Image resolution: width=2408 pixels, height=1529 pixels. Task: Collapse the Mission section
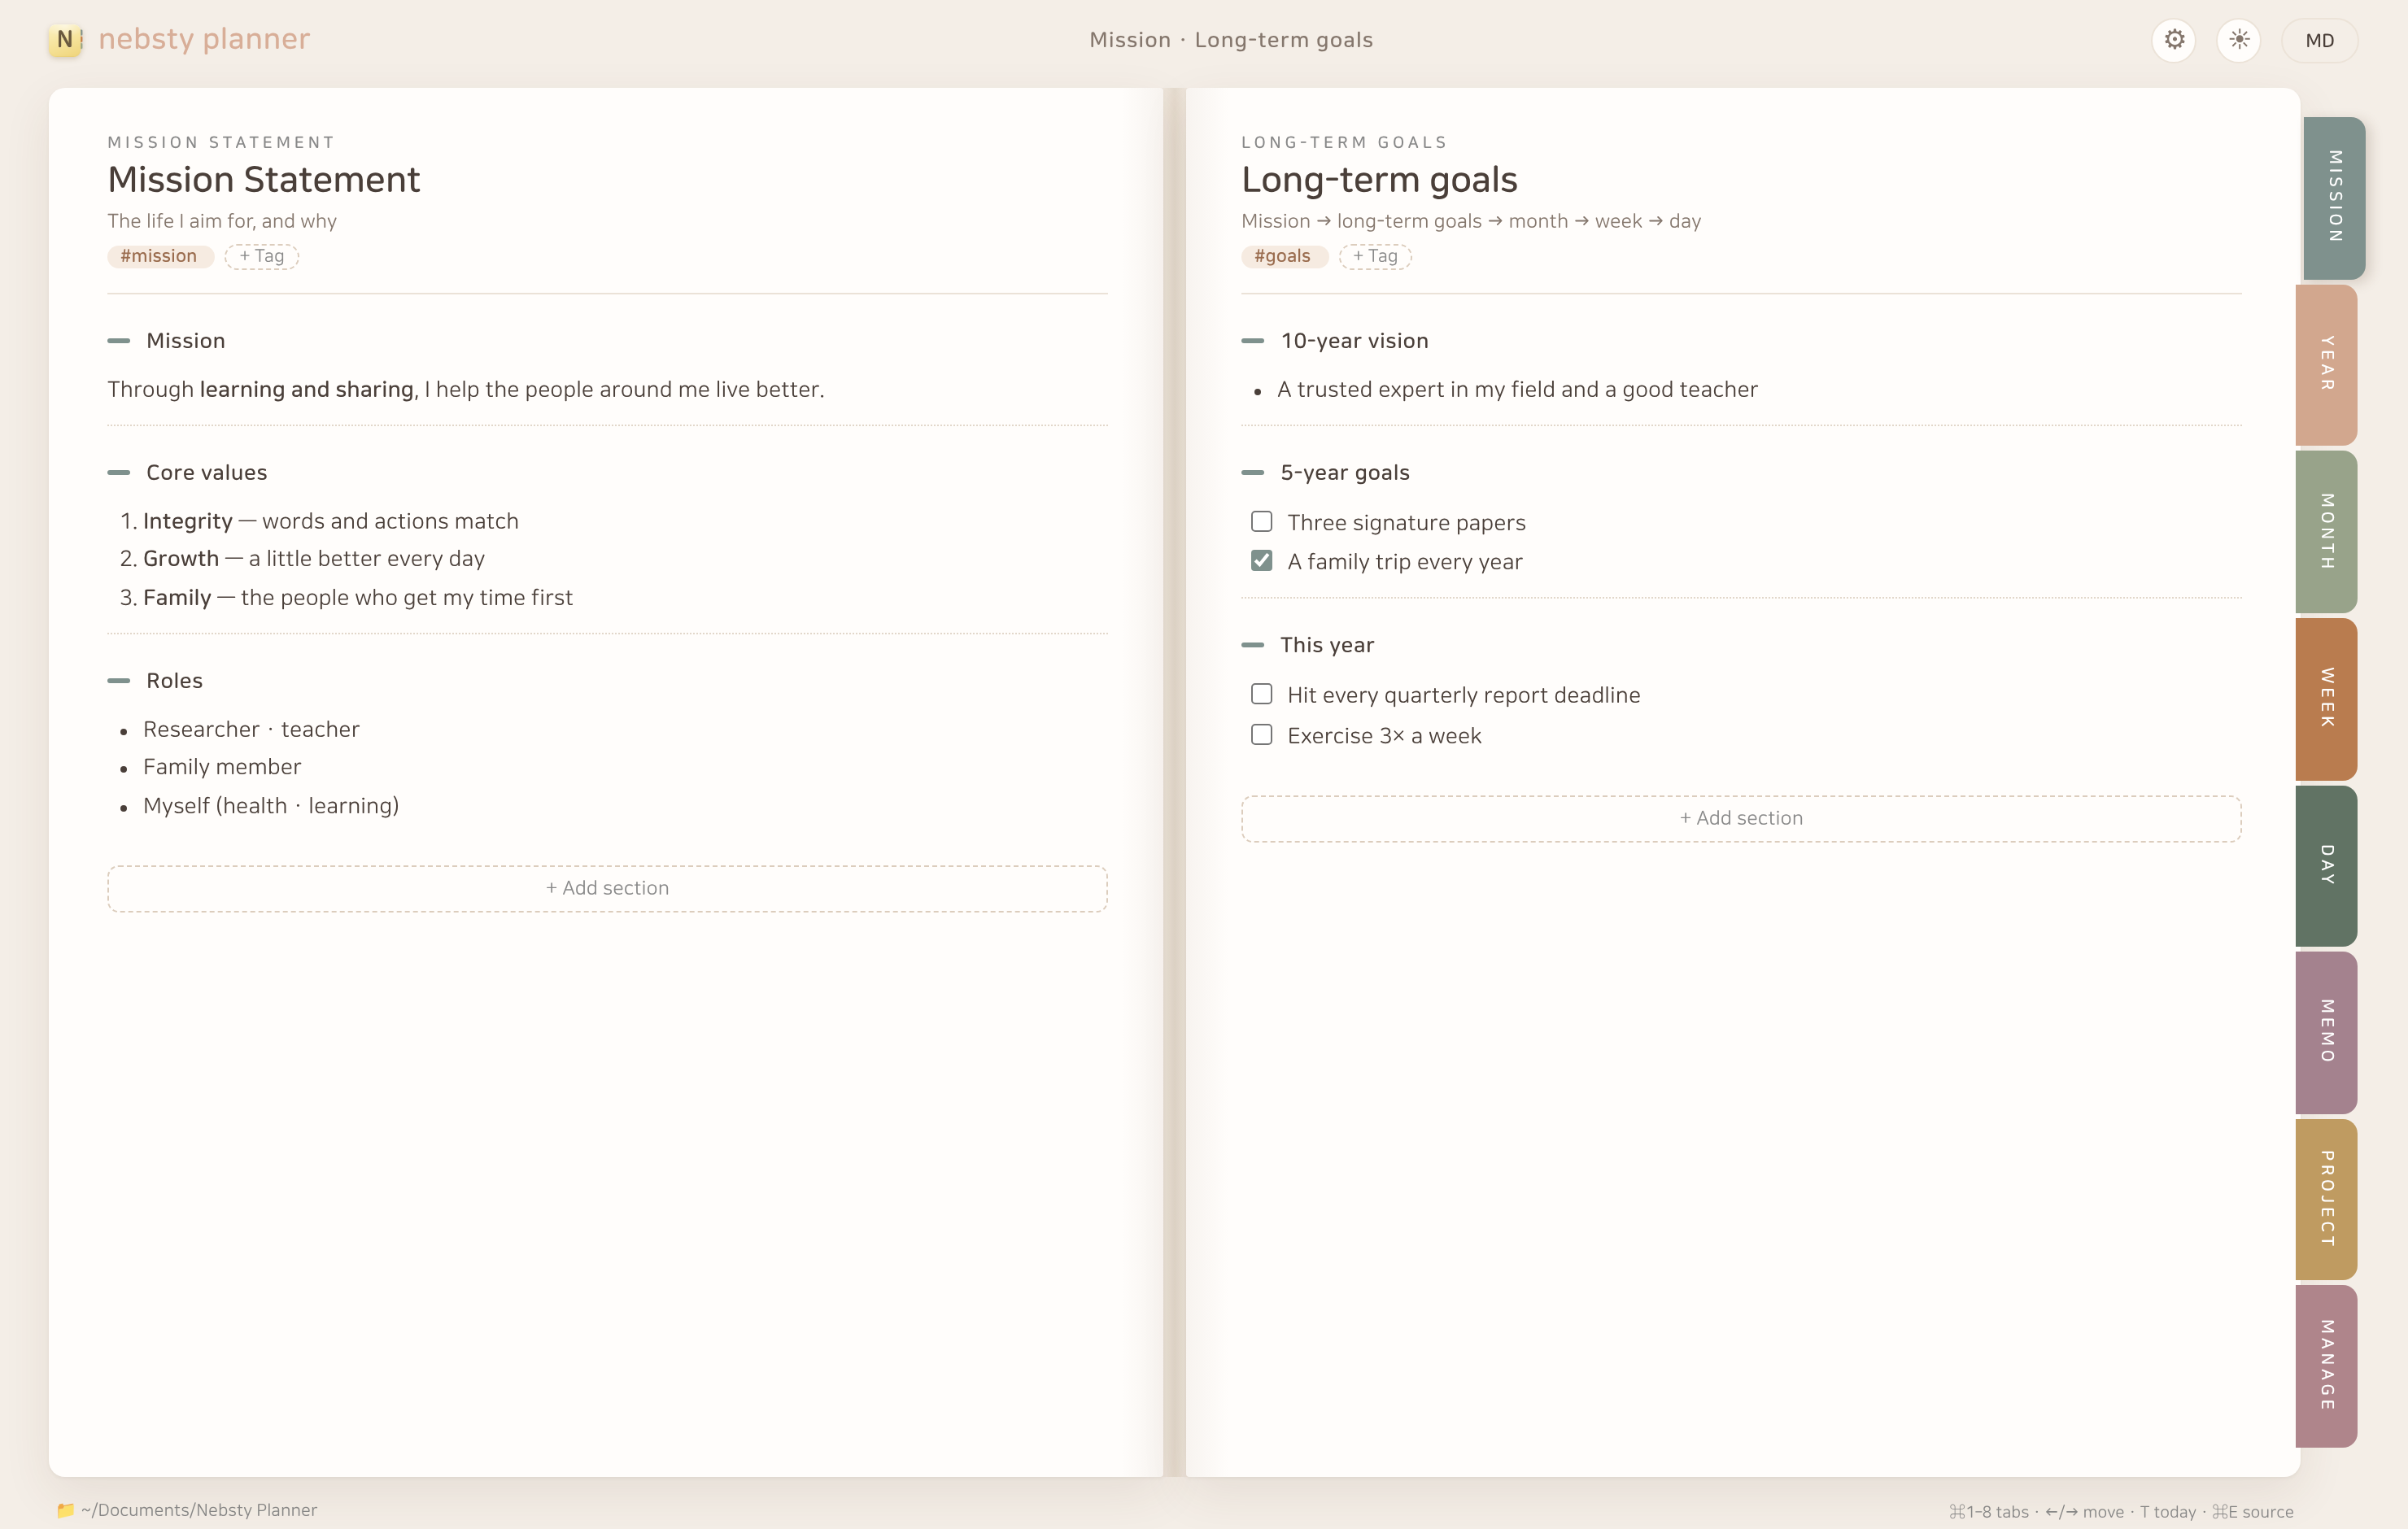(119, 341)
